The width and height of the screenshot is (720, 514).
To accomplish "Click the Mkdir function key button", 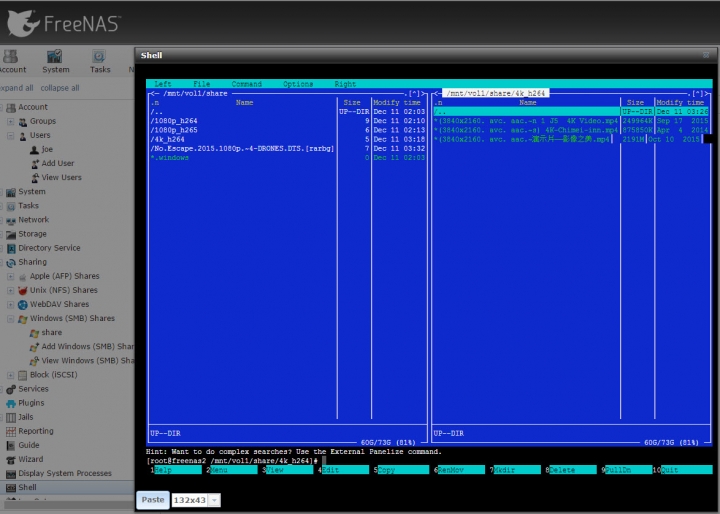I will [x=517, y=470].
